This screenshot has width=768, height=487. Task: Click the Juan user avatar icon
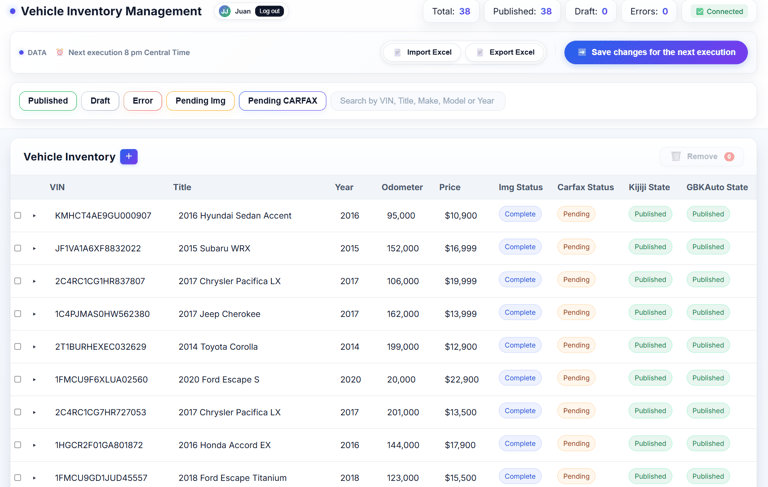coord(225,12)
